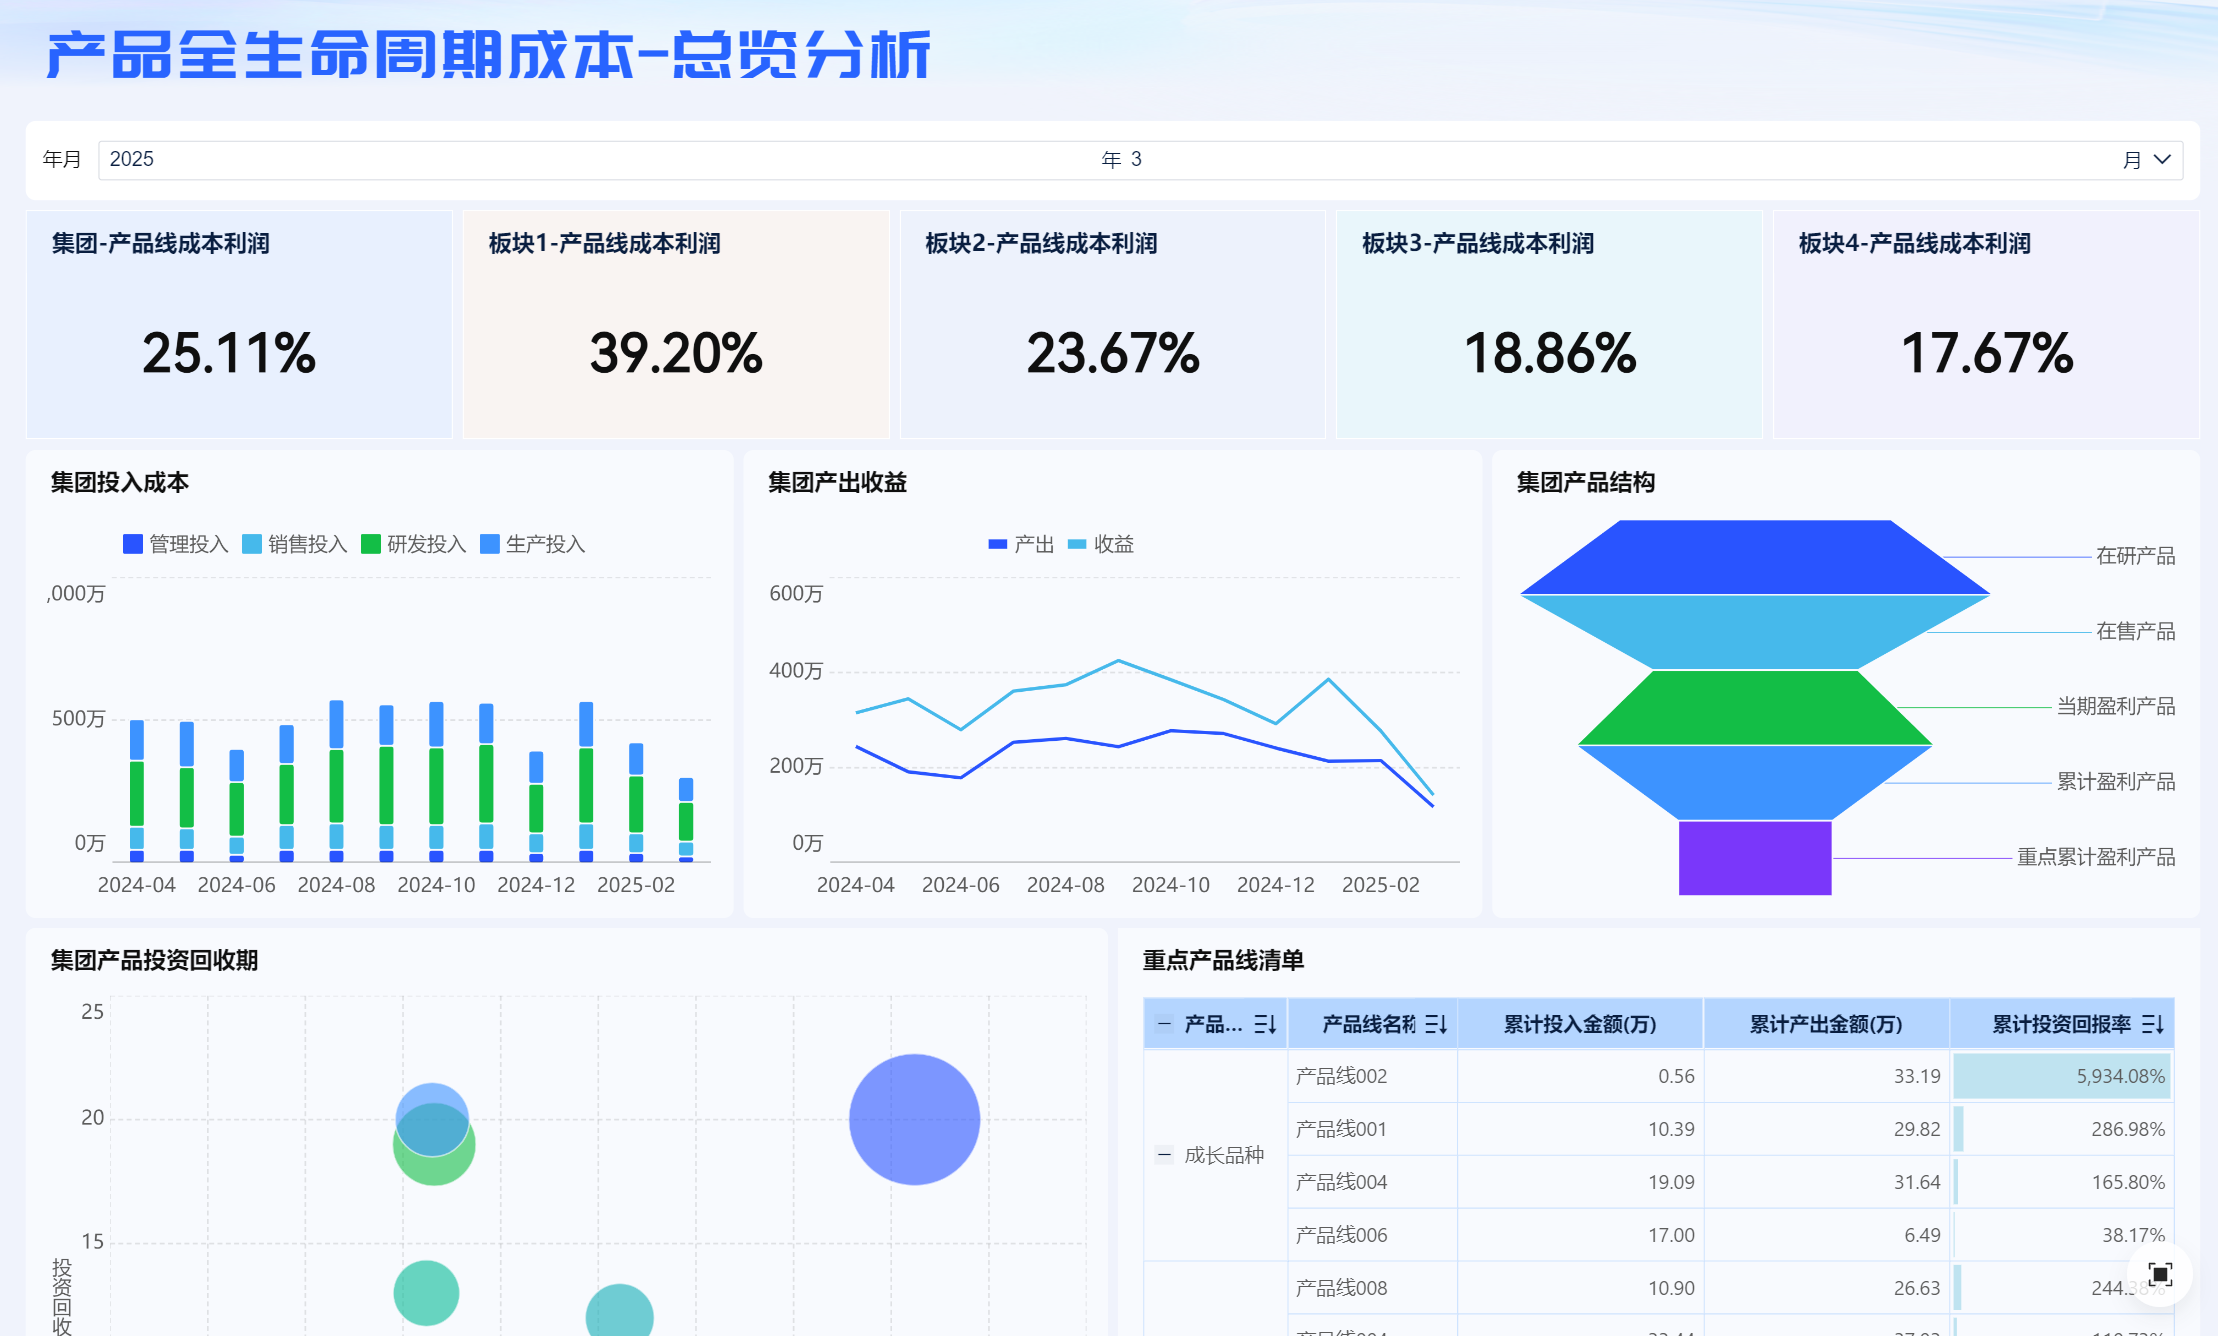The image size is (2218, 1336).
Task: Toggle the 管理投入 legend item
Action: (176, 544)
